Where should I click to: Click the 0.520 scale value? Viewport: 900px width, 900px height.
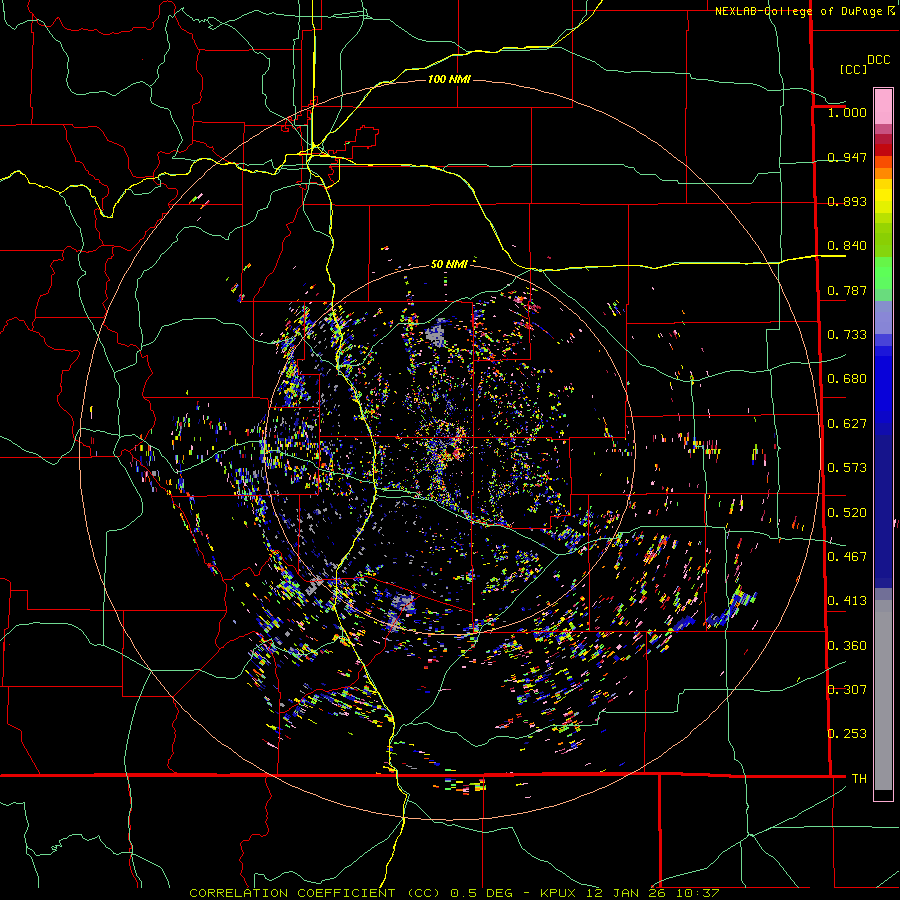pos(847,513)
